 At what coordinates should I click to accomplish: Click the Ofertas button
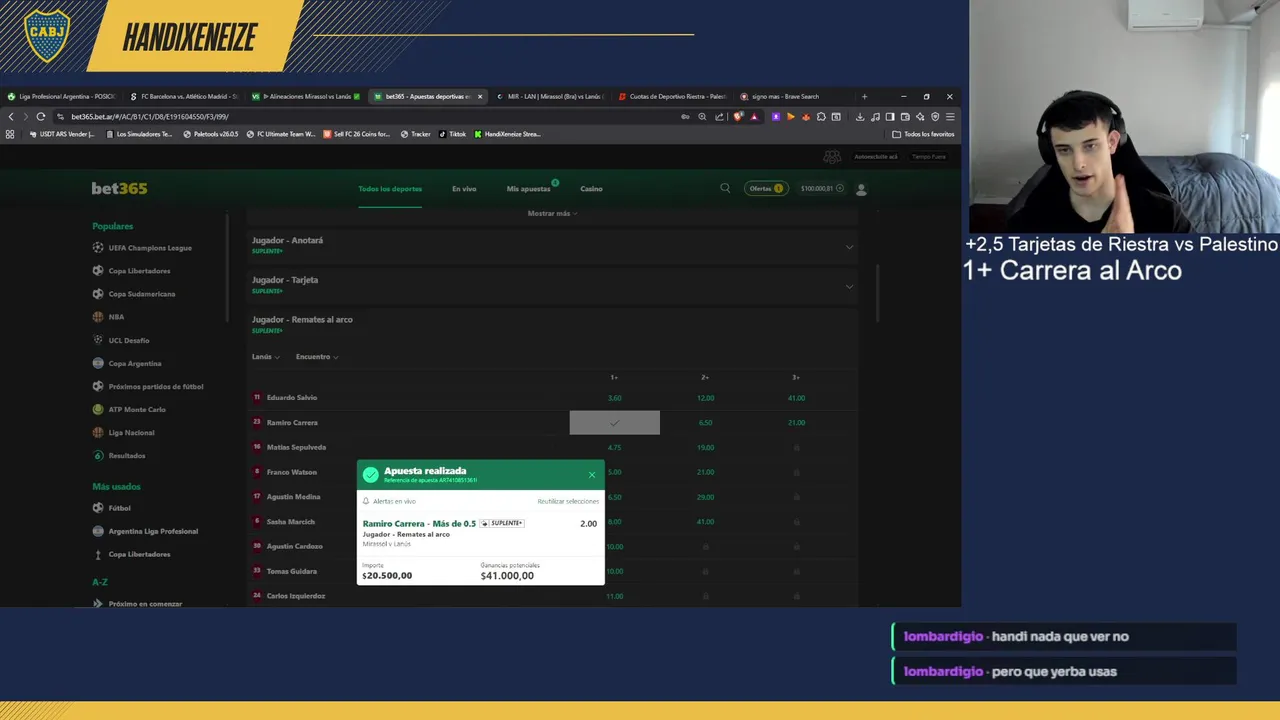(x=766, y=188)
